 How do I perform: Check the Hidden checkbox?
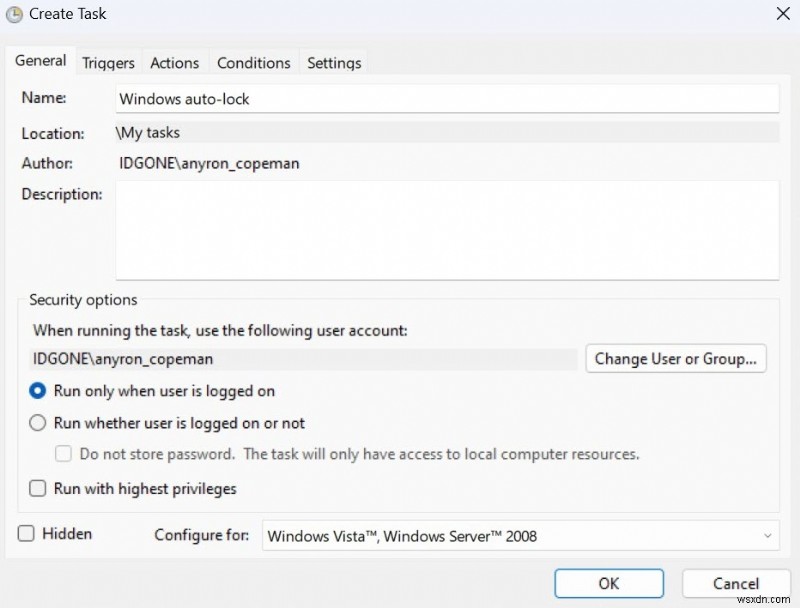tap(26, 534)
